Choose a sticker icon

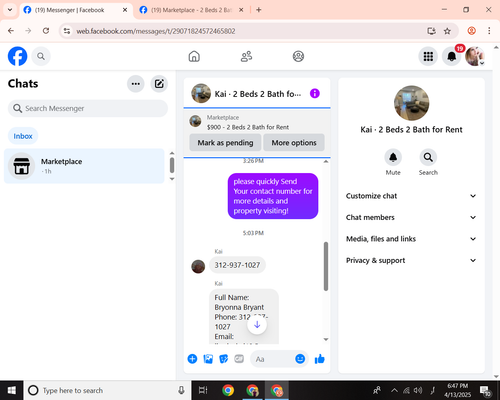(224, 359)
